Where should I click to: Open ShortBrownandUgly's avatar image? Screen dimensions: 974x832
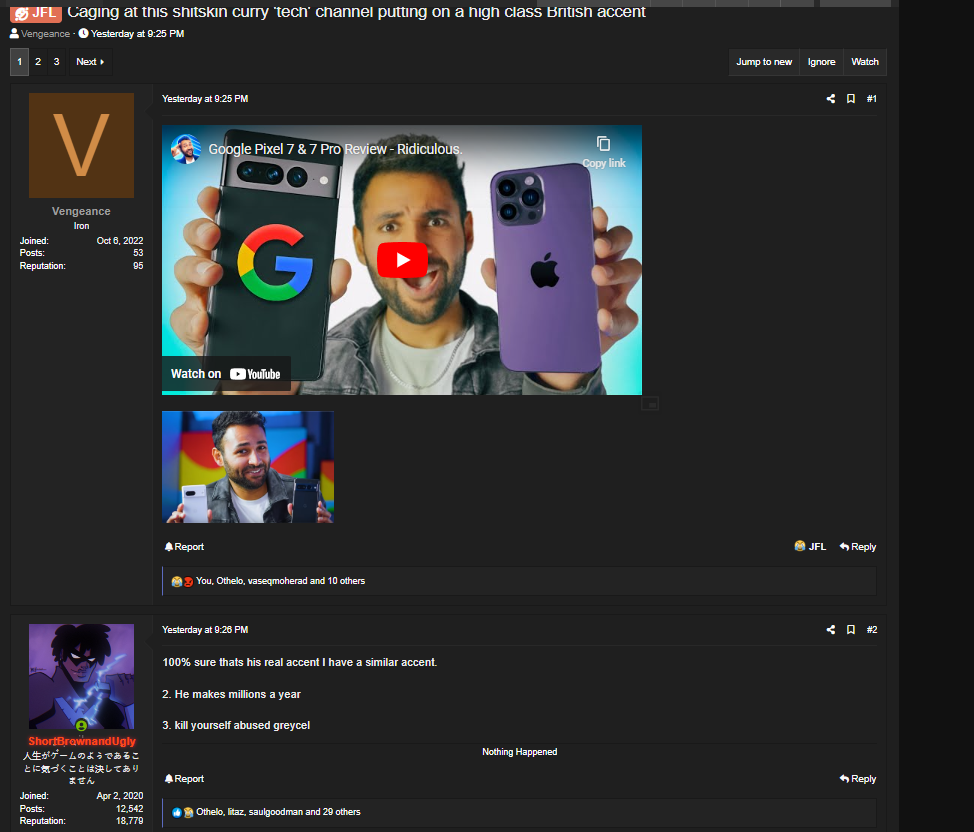(81, 676)
